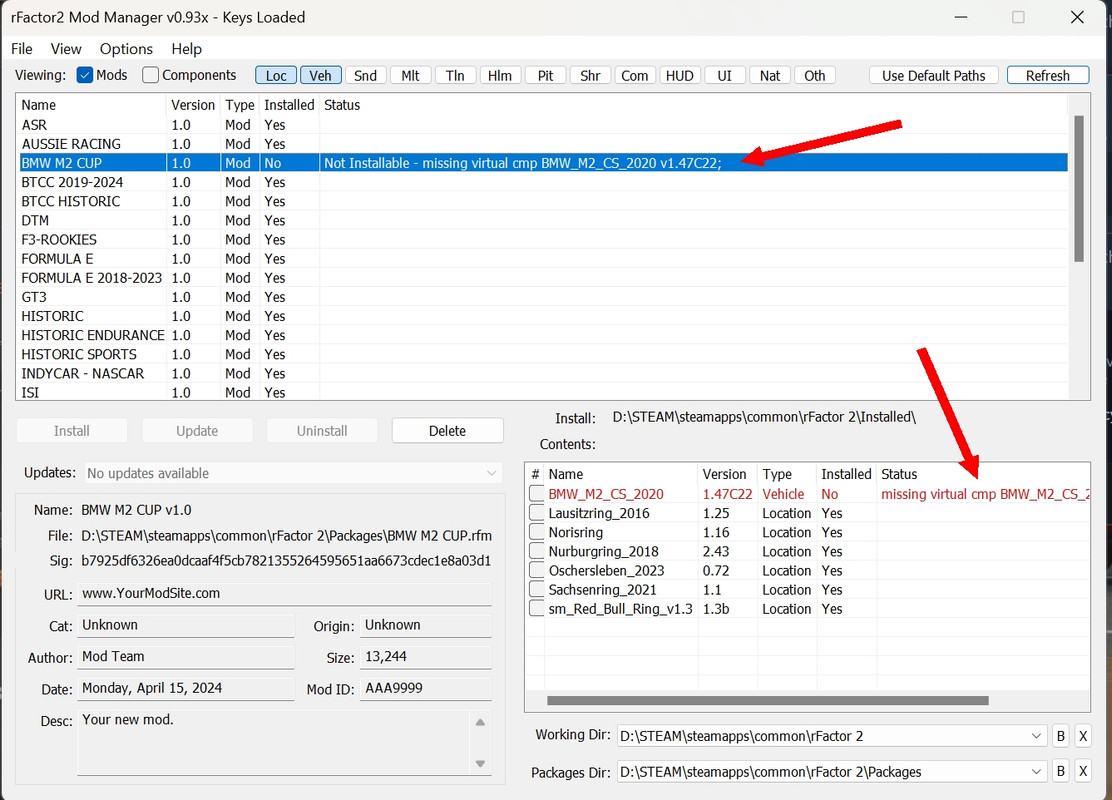This screenshot has width=1112, height=800.
Task: Click the URL field www.YourModSite.com
Action: 284,594
